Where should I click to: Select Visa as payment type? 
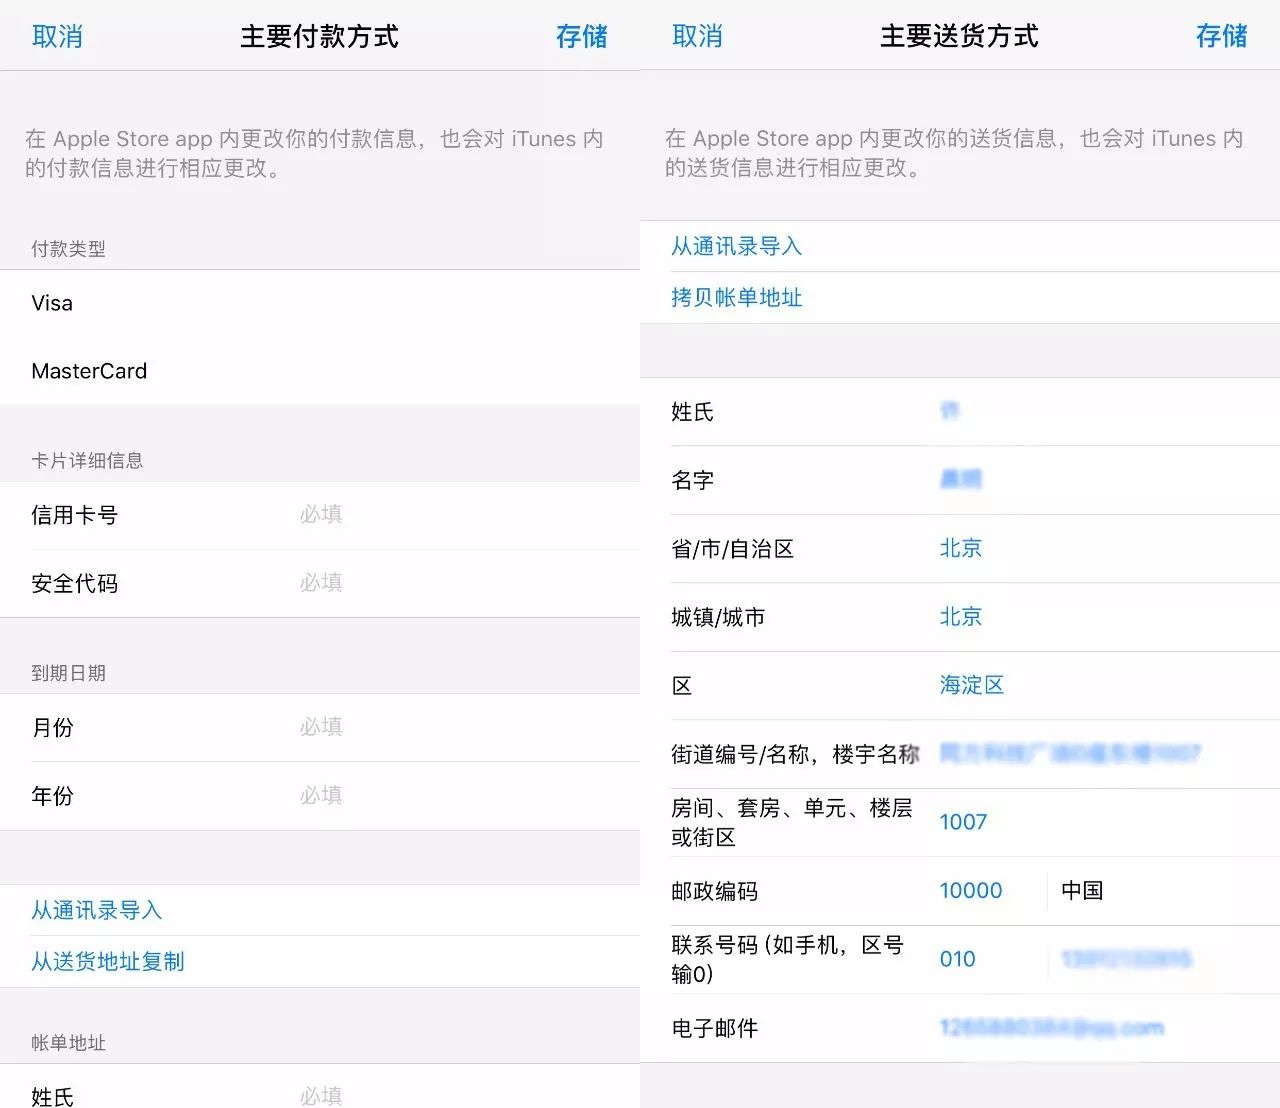320,303
